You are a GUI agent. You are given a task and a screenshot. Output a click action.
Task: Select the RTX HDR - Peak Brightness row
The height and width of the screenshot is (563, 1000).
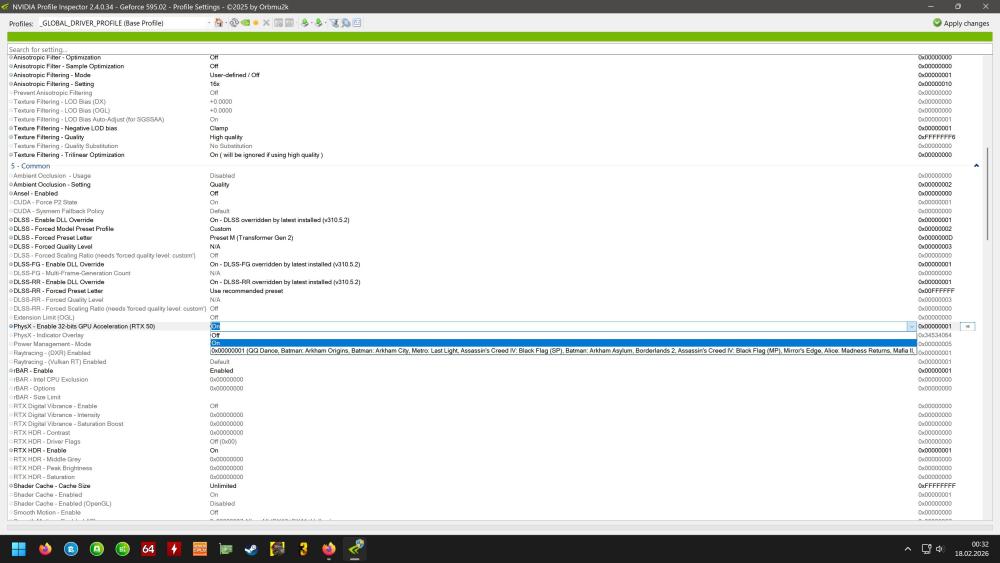click(x=495, y=468)
